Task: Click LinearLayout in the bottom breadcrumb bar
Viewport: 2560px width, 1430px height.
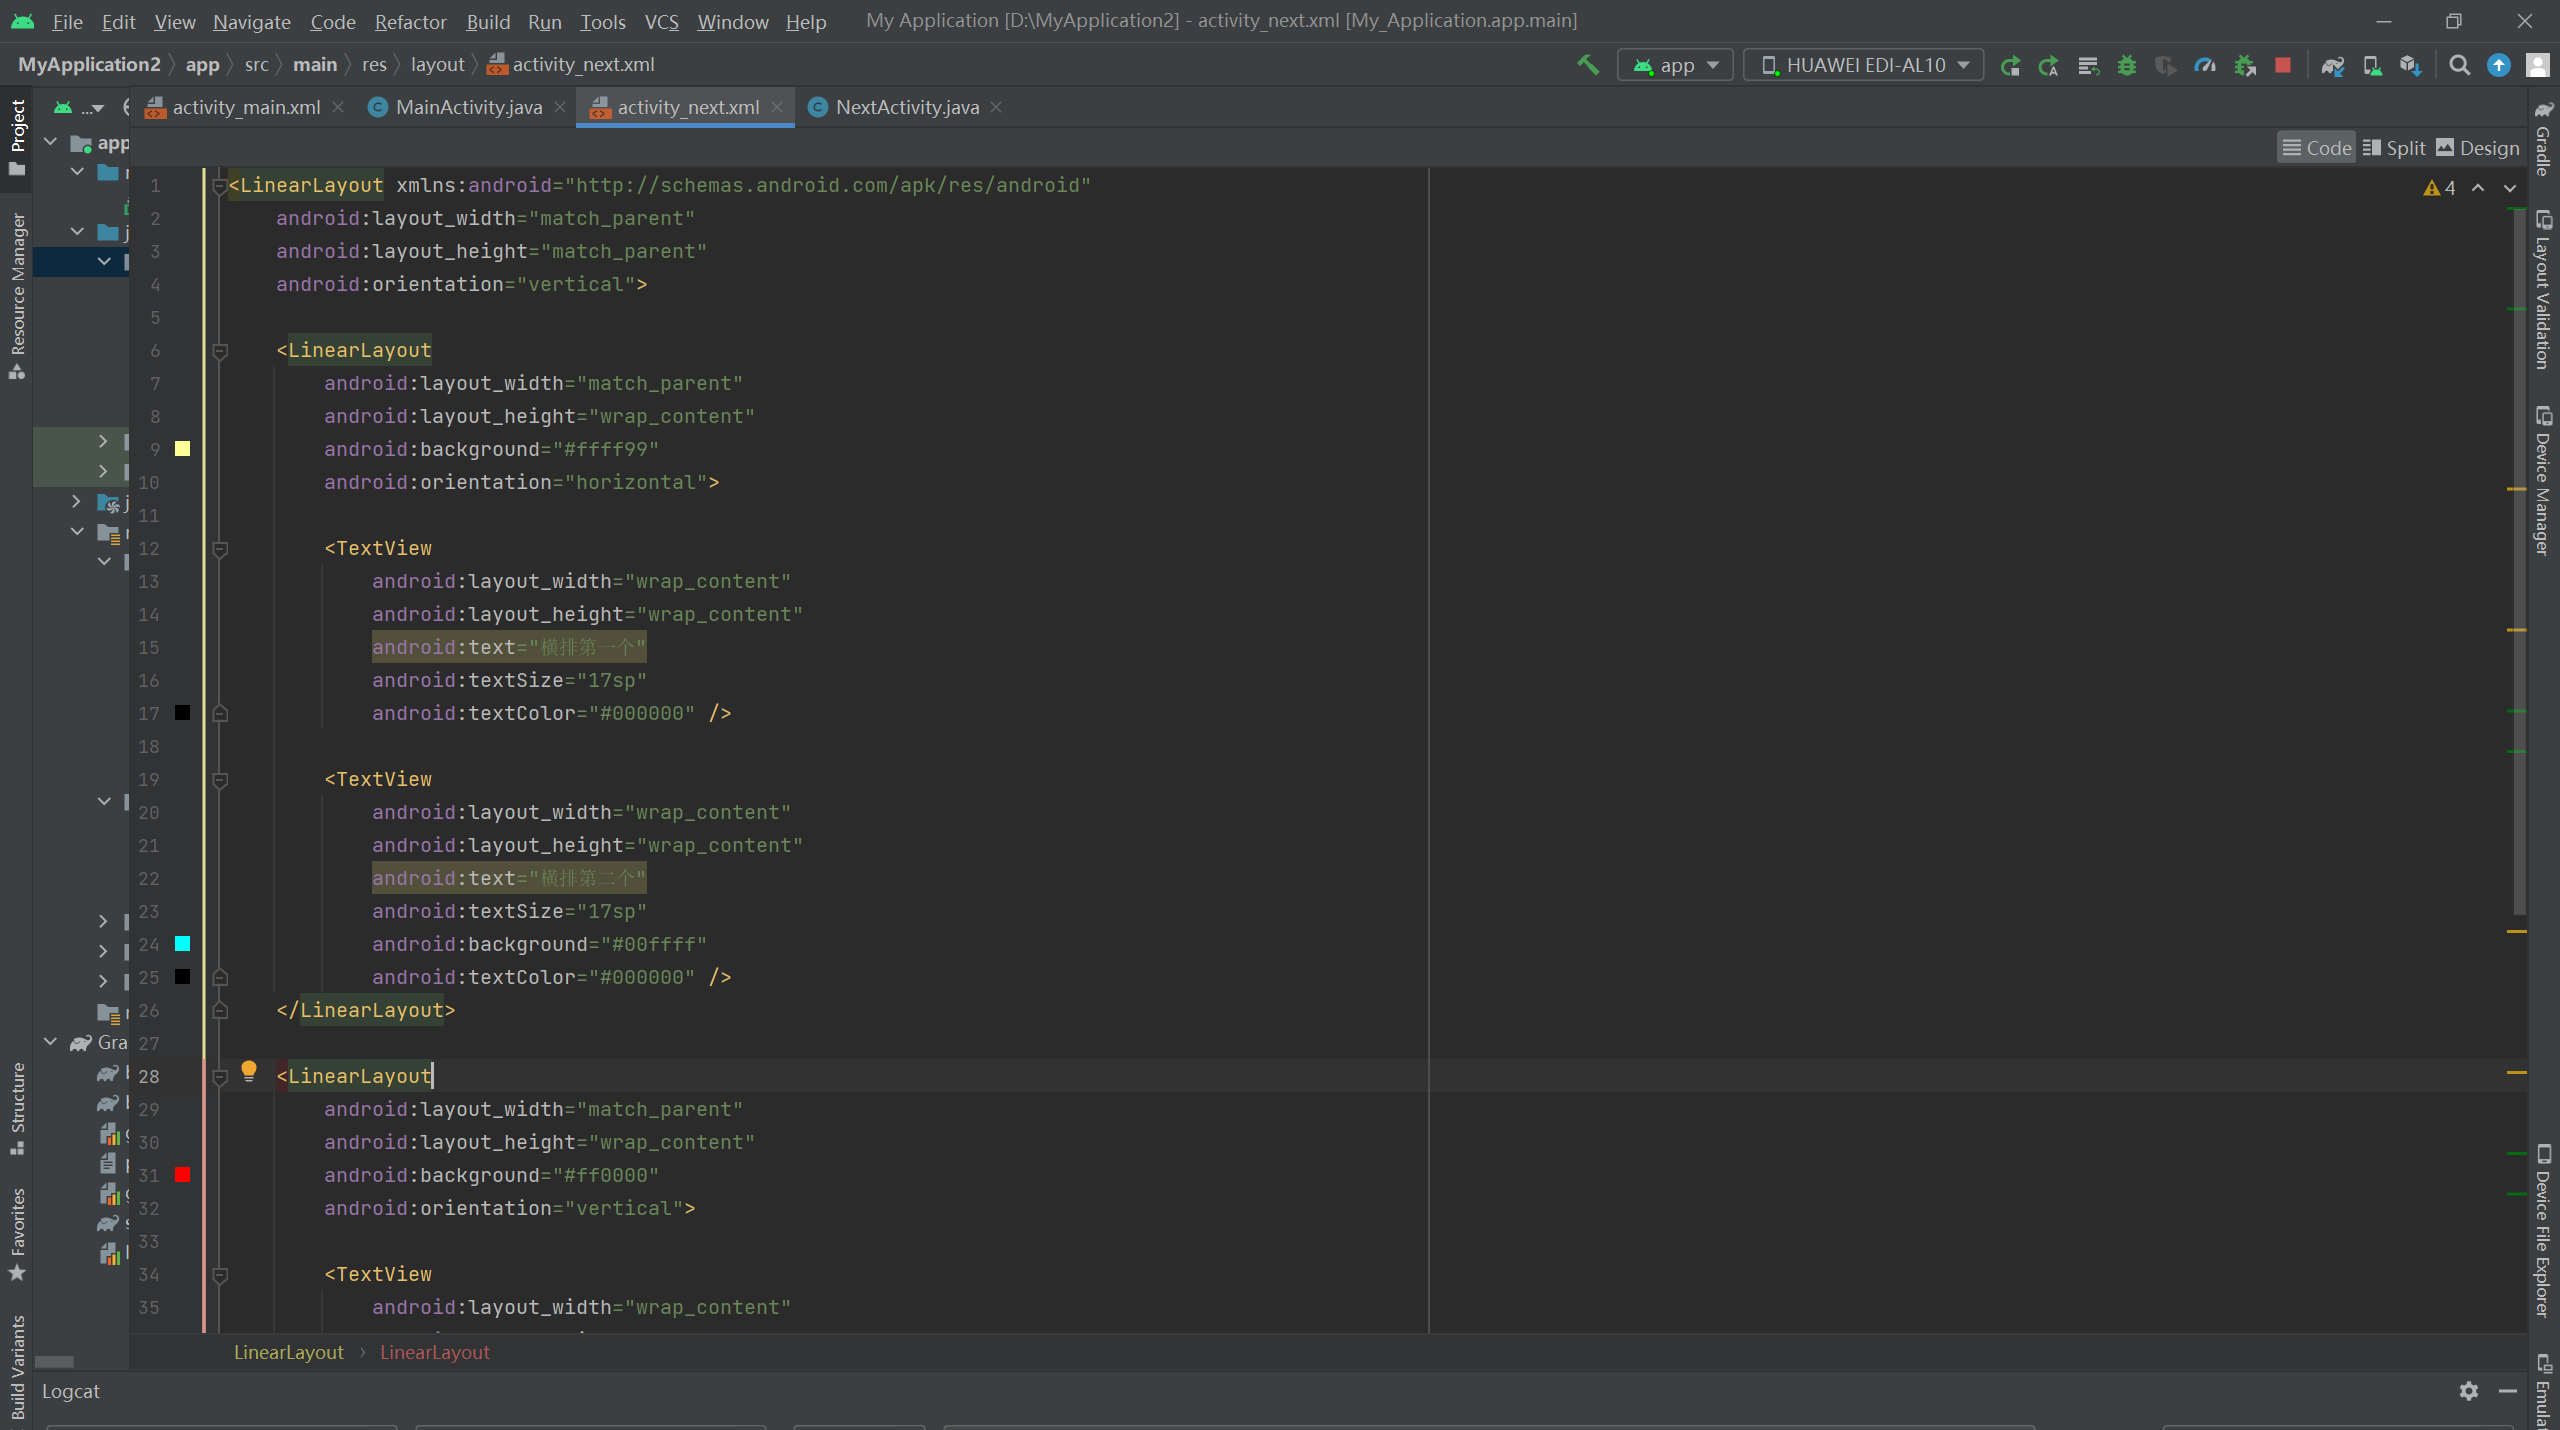Action: (289, 1352)
